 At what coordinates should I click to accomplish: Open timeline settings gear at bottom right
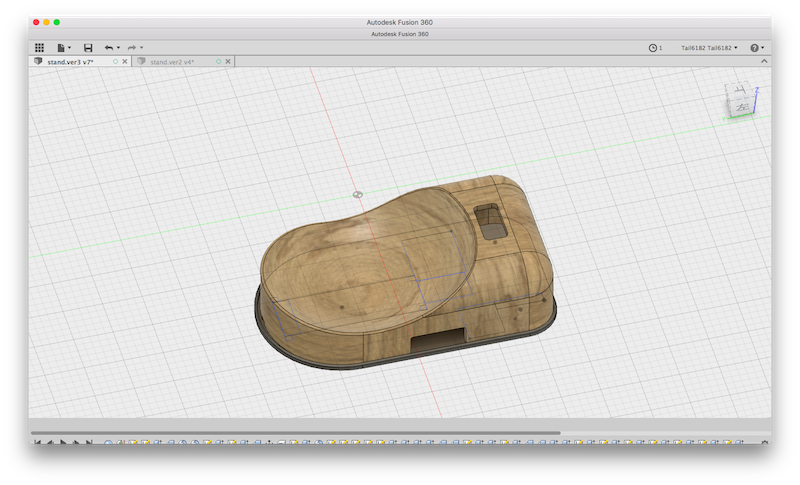pos(764,442)
